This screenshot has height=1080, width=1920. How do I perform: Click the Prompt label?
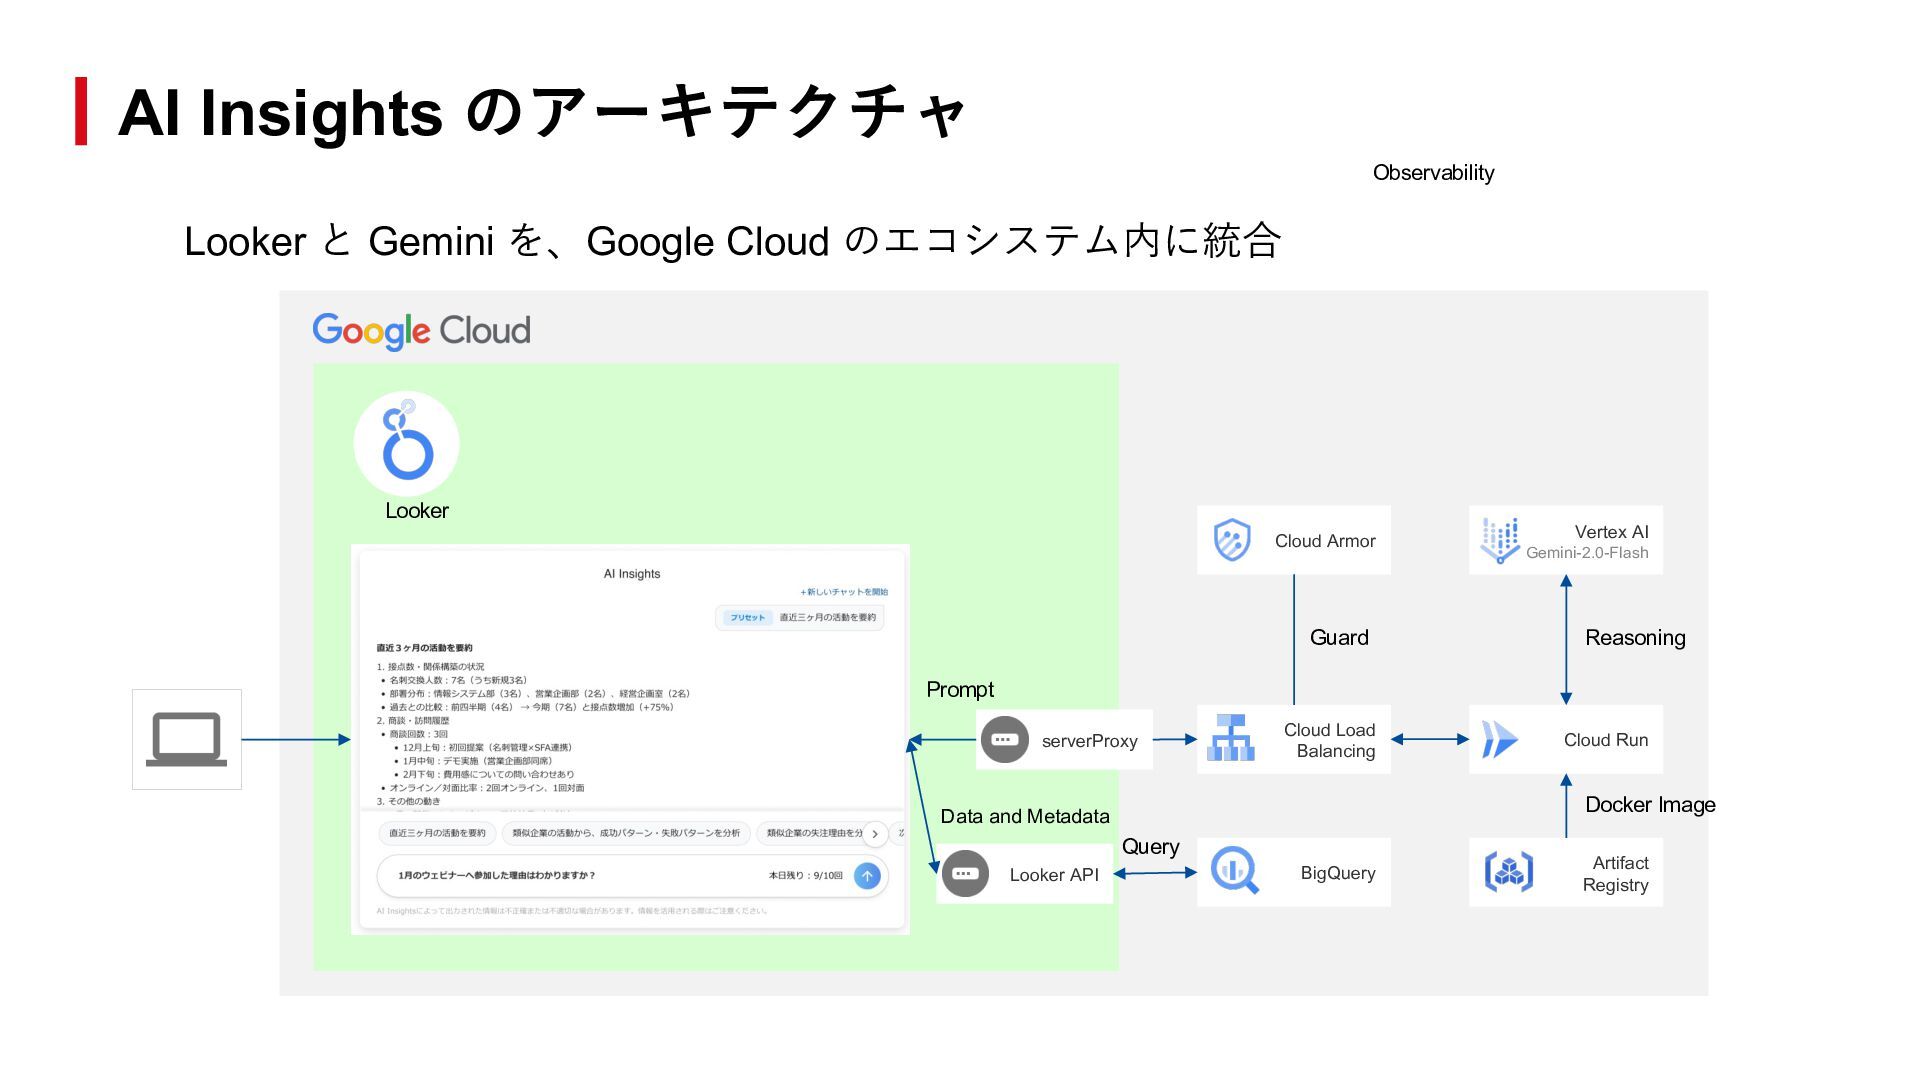[960, 690]
